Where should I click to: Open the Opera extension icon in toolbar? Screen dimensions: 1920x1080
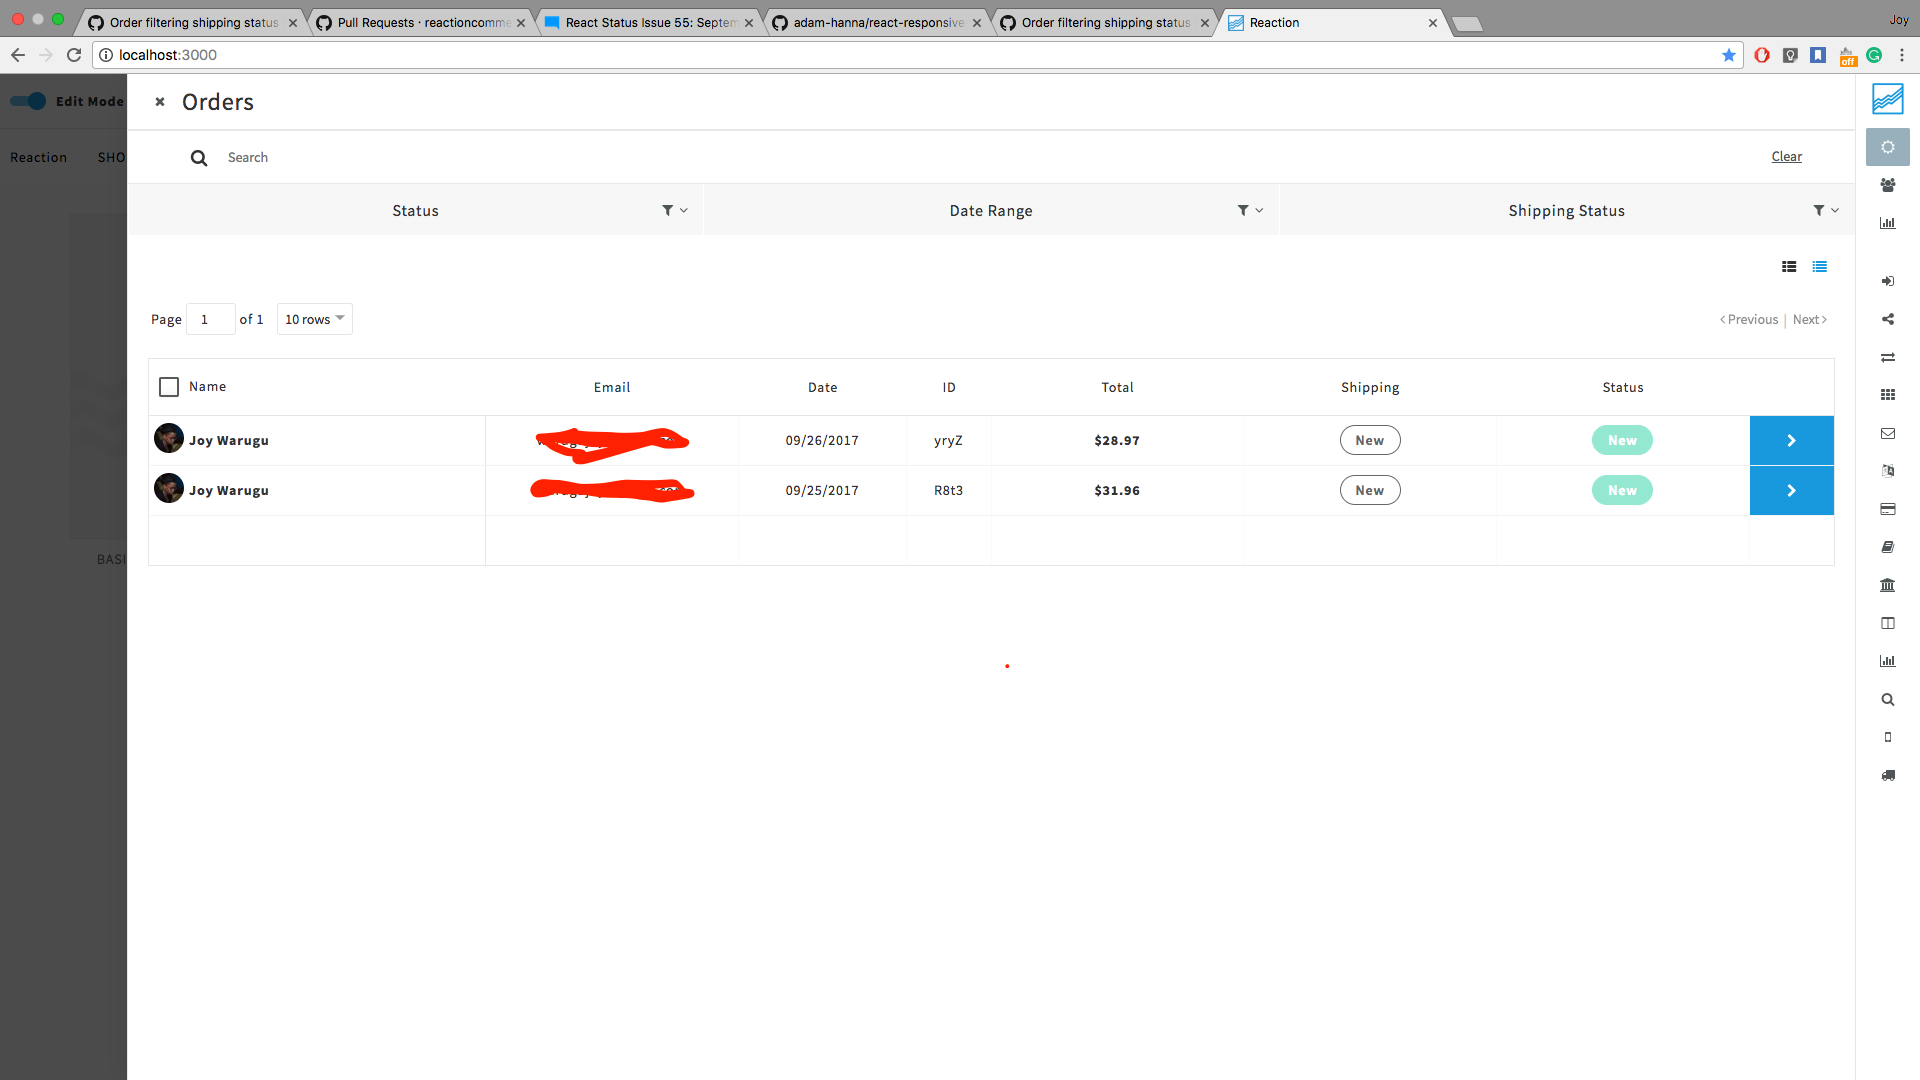(x=1762, y=55)
